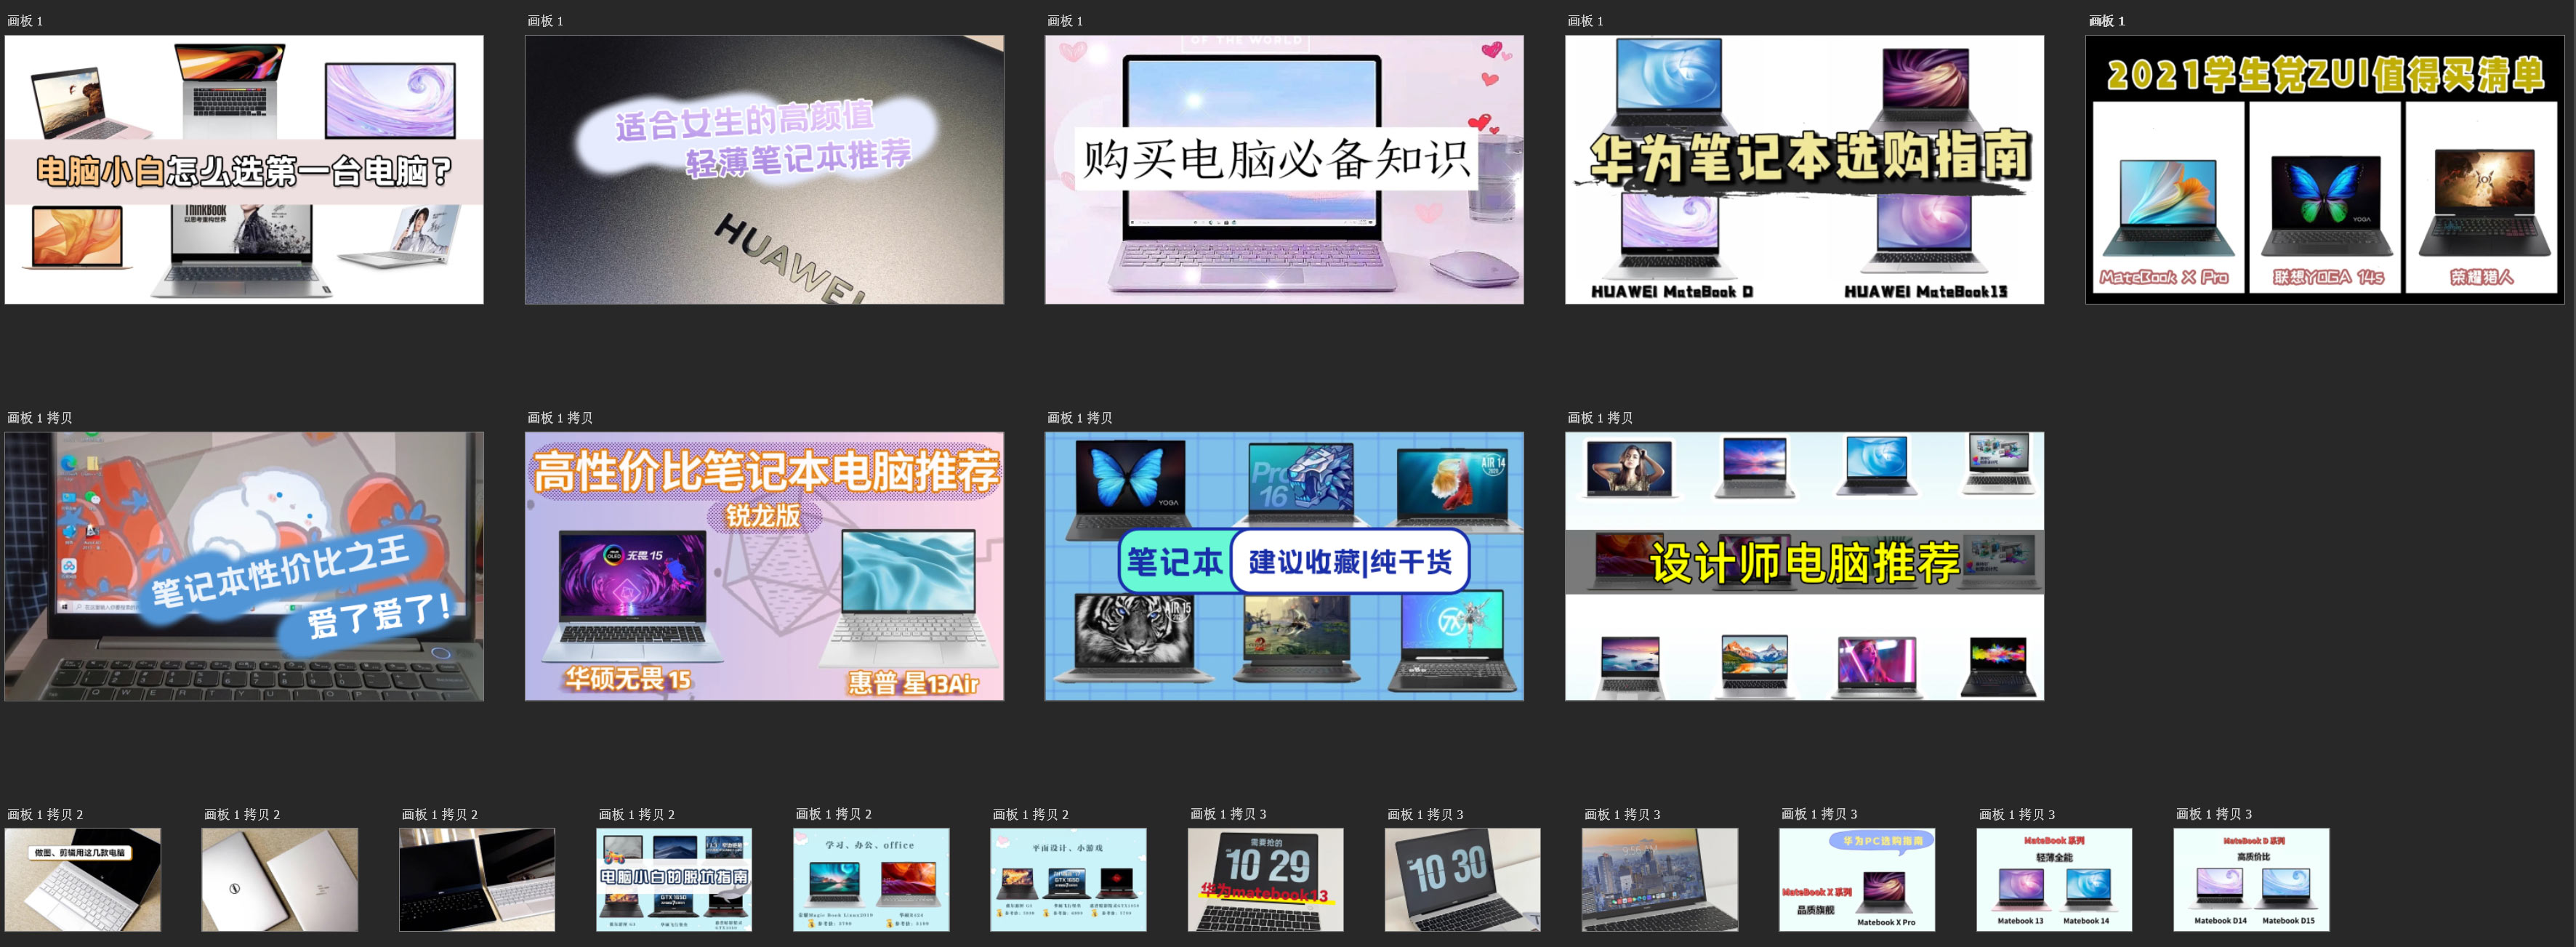Click the '画板 1 拷贝 3' label above the MateBook D系列 artboard
The width and height of the screenshot is (2576, 947).
point(2214,815)
